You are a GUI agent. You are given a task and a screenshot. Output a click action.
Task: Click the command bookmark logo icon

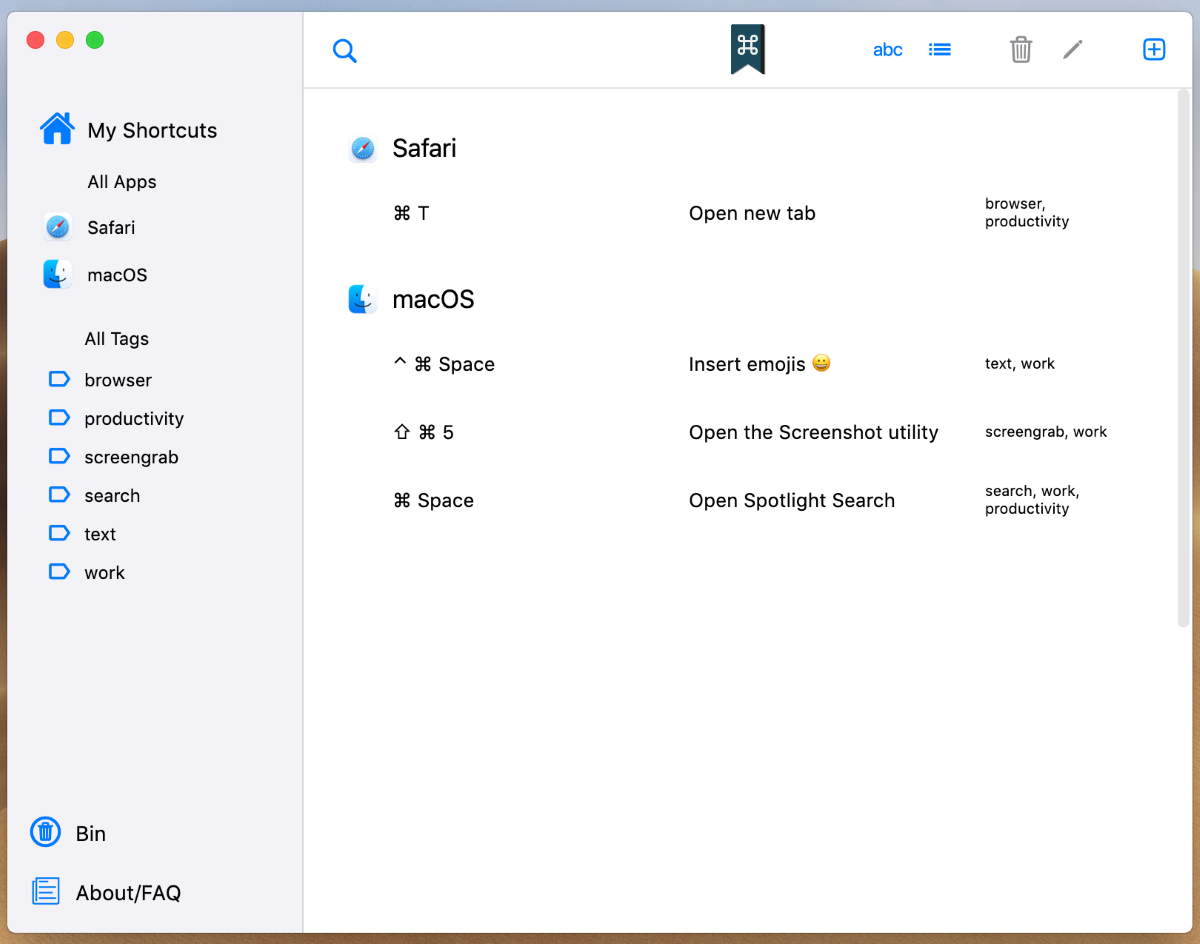pyautogui.click(x=748, y=49)
